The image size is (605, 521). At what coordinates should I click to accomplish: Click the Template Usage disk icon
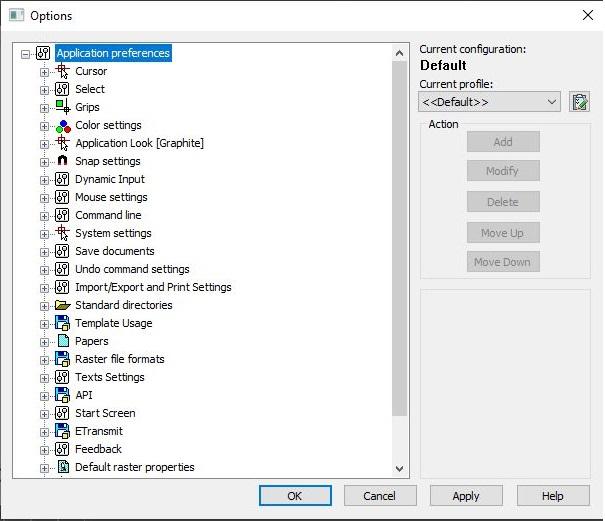coord(62,323)
